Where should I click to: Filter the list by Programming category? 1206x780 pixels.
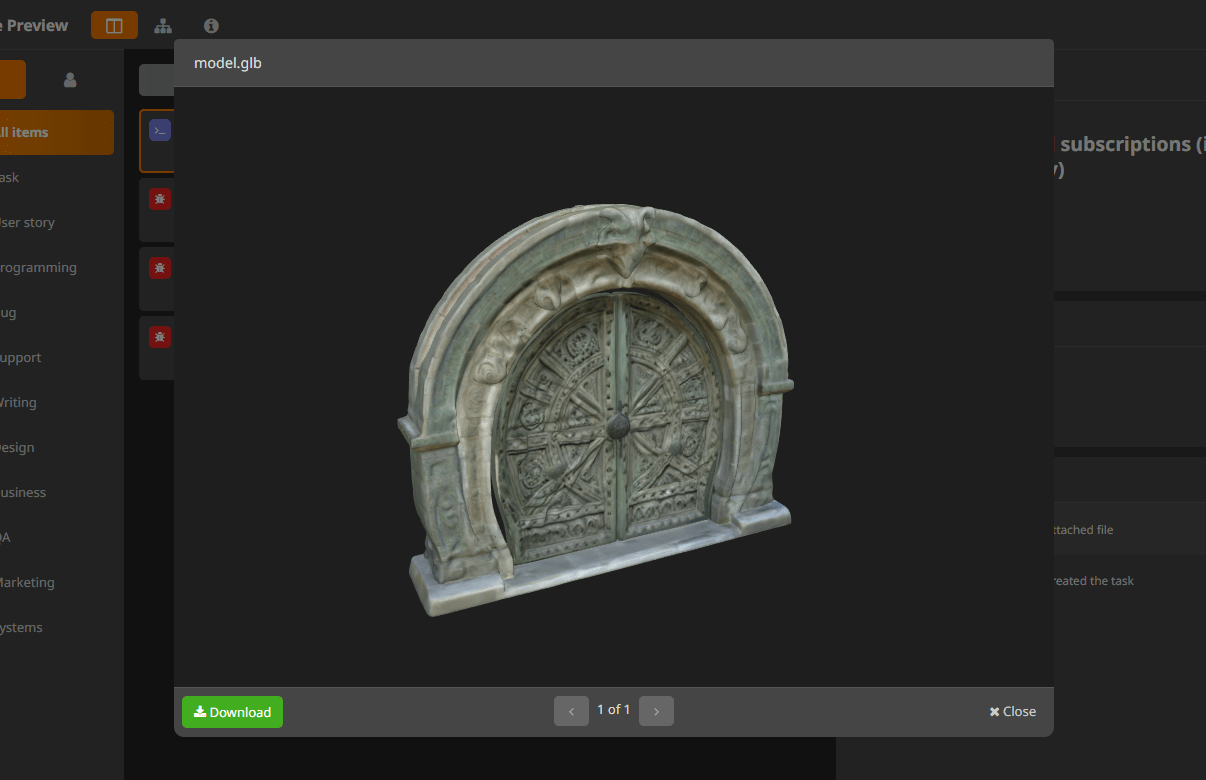pyautogui.click(x=38, y=267)
